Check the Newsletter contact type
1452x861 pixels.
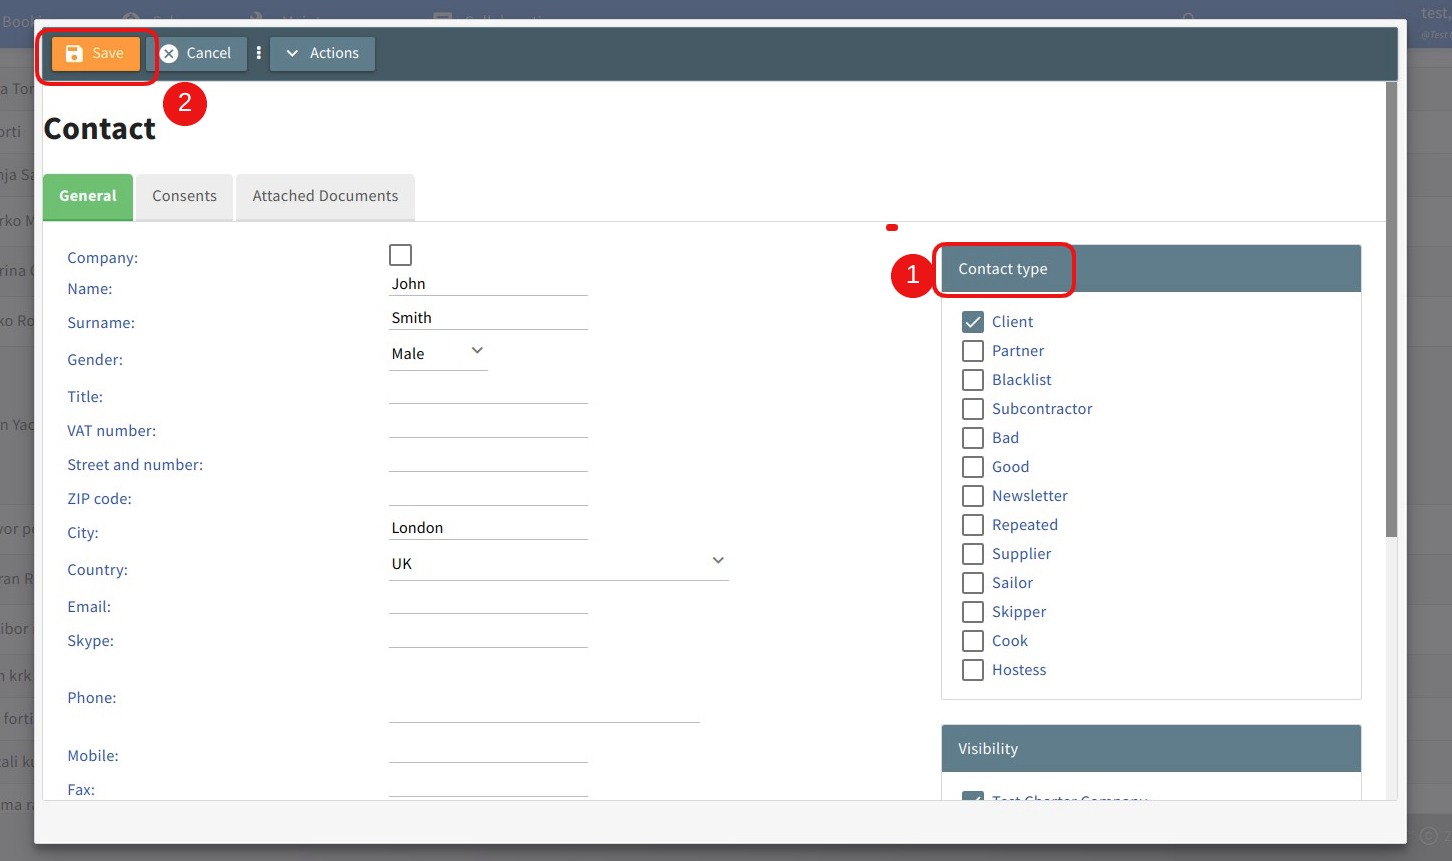point(973,496)
